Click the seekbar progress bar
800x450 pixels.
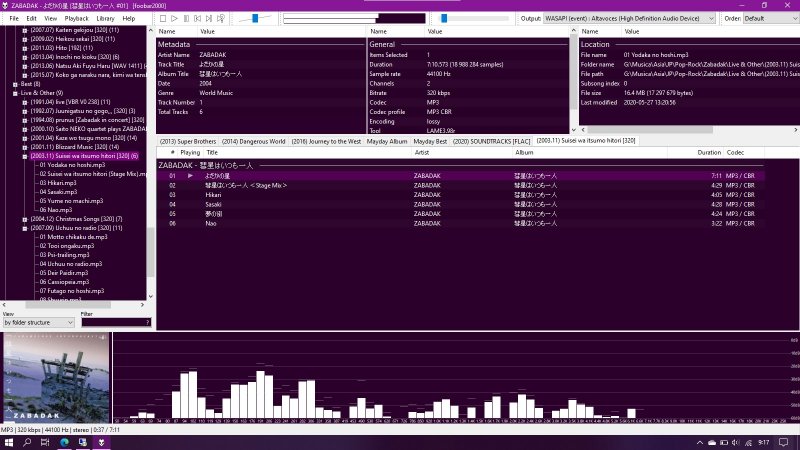click(x=354, y=18)
